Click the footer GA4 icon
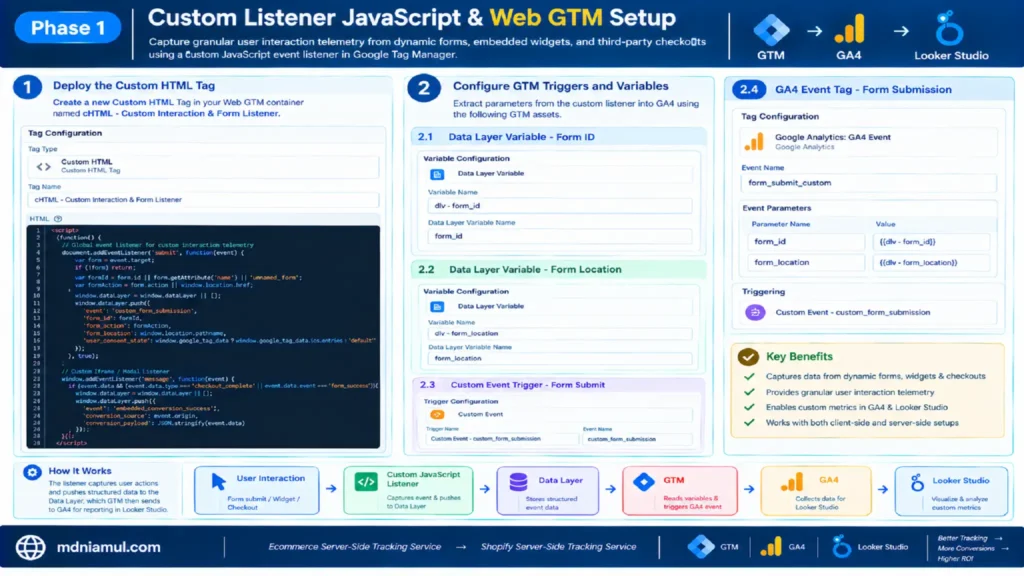The height and width of the screenshot is (576, 1024). point(771,547)
